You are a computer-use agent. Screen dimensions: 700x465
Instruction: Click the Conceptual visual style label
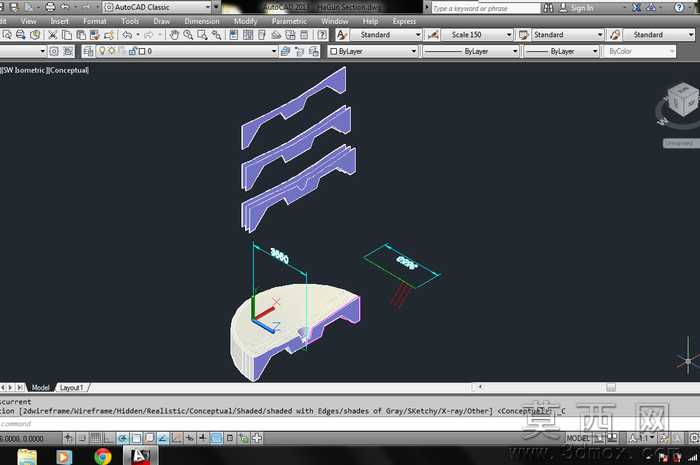[69, 70]
